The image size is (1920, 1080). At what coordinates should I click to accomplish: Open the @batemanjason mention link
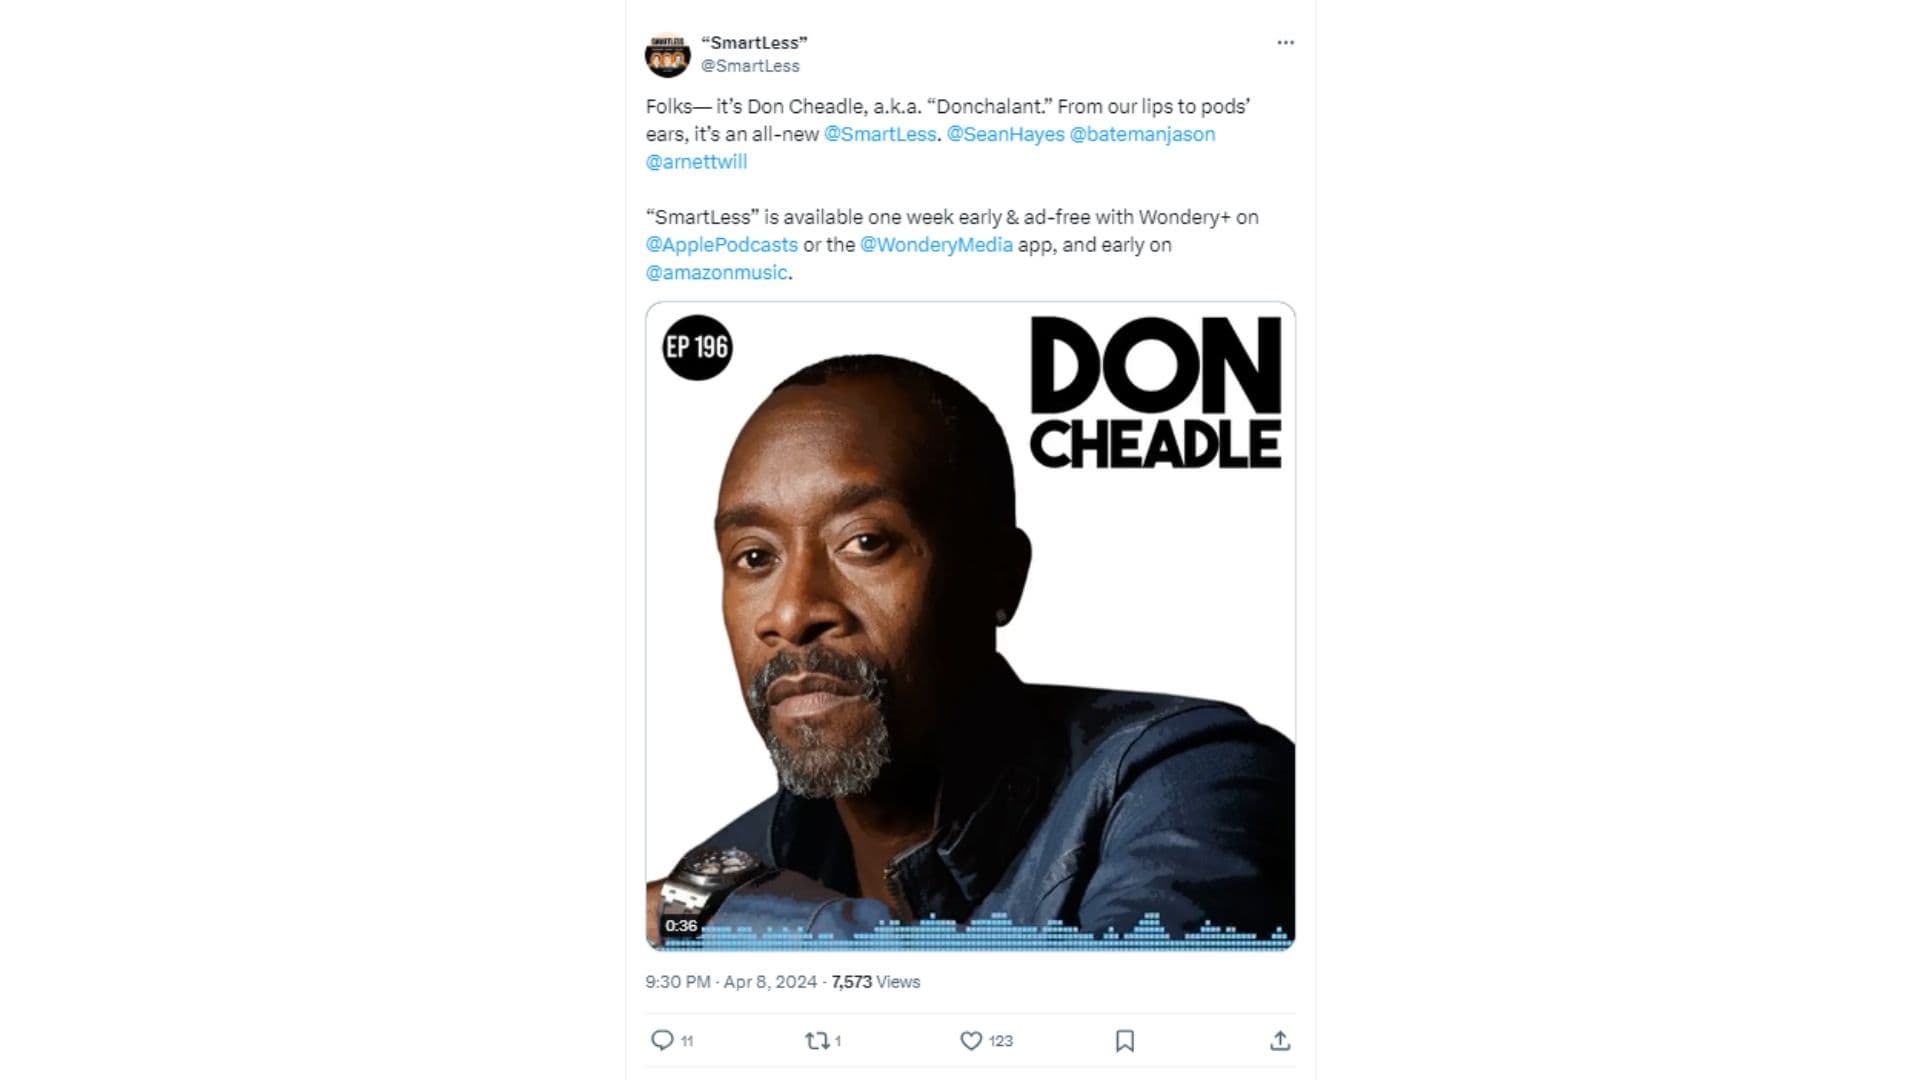click(1143, 134)
